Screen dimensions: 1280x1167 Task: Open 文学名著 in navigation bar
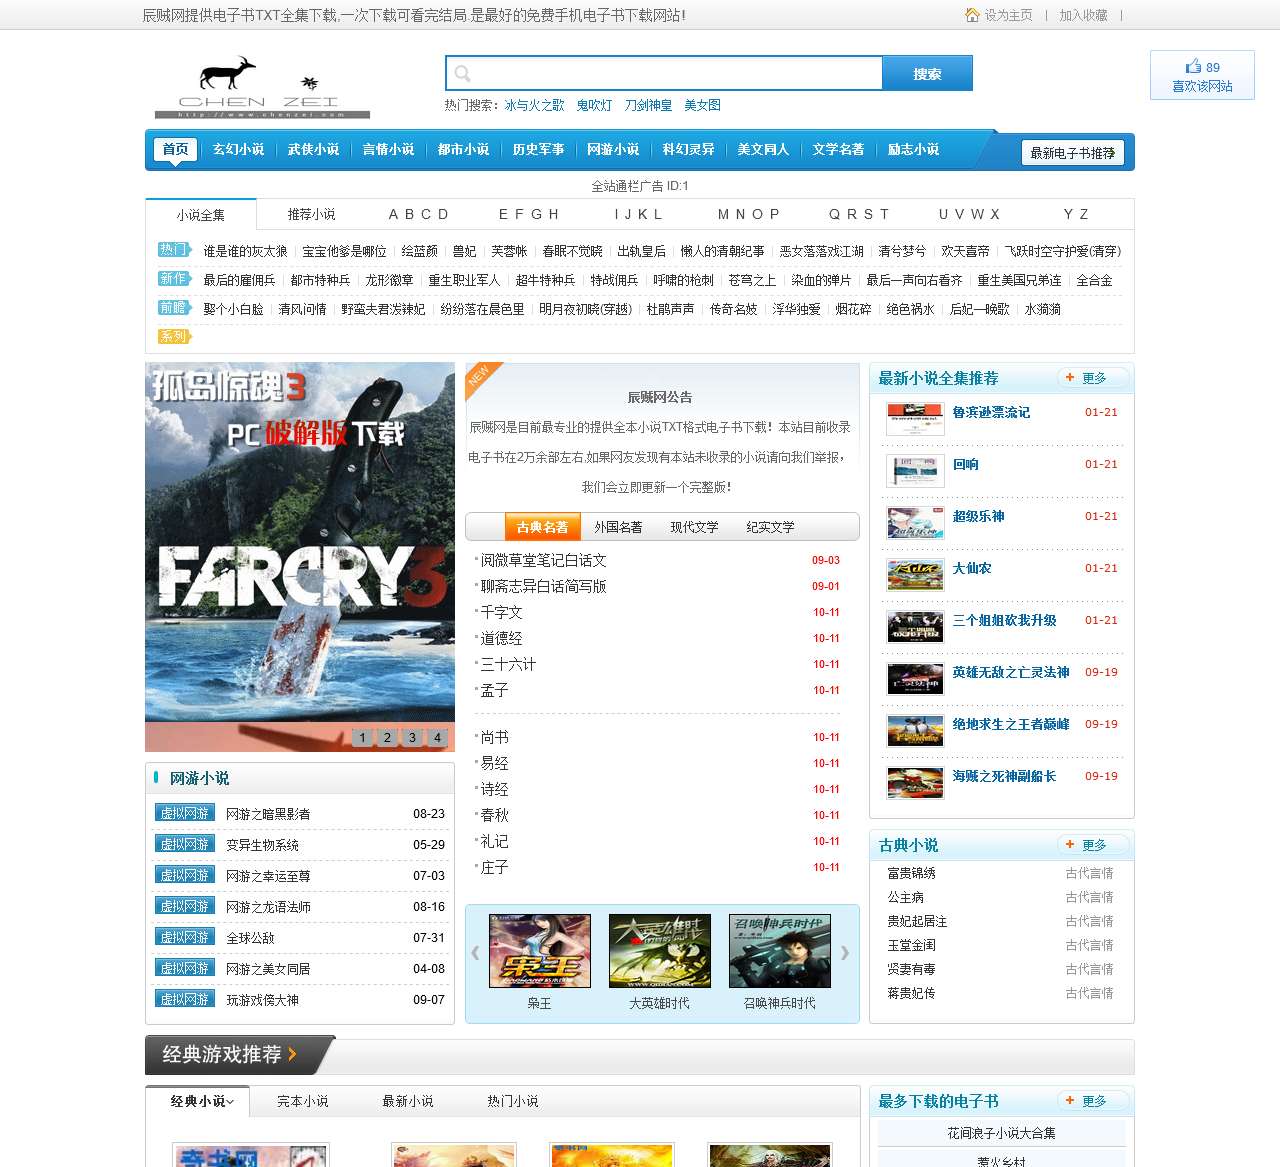(838, 149)
